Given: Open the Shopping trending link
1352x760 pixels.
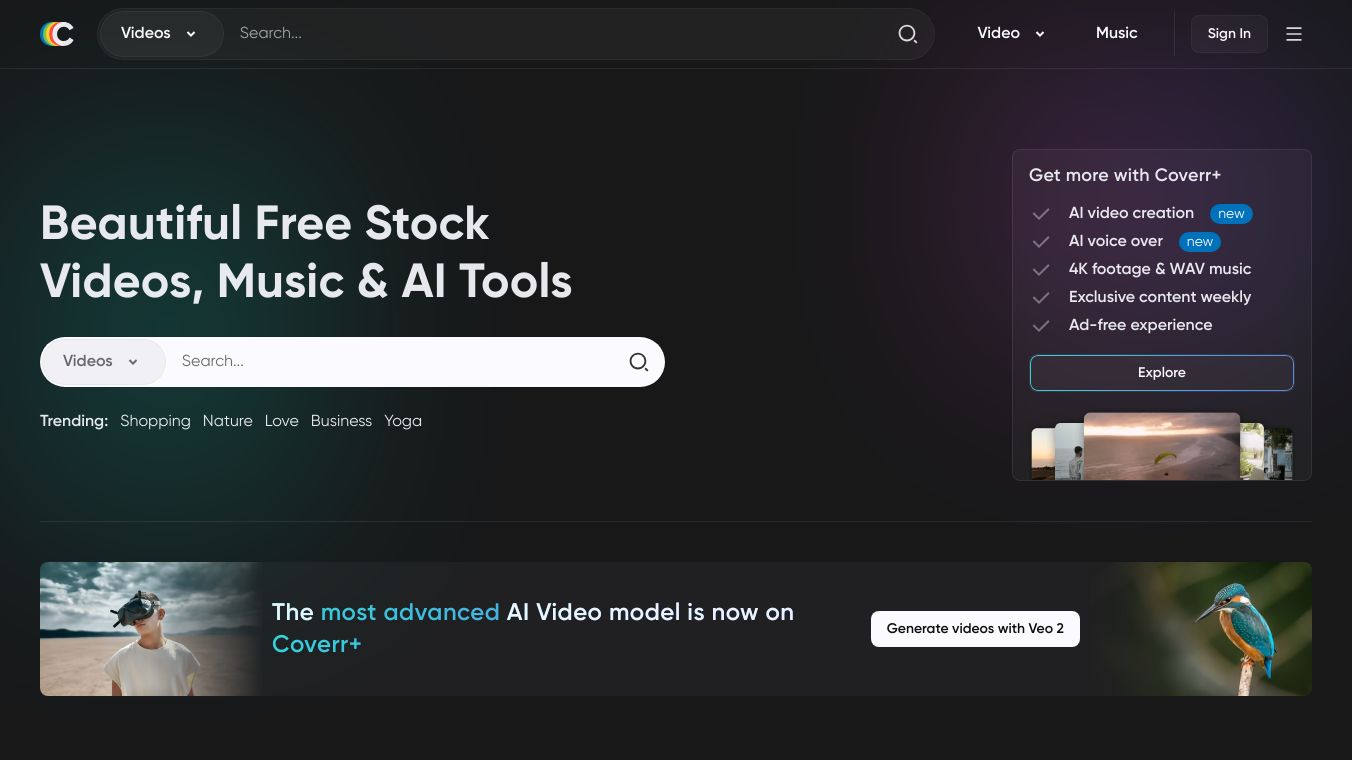Looking at the screenshot, I should click(155, 421).
